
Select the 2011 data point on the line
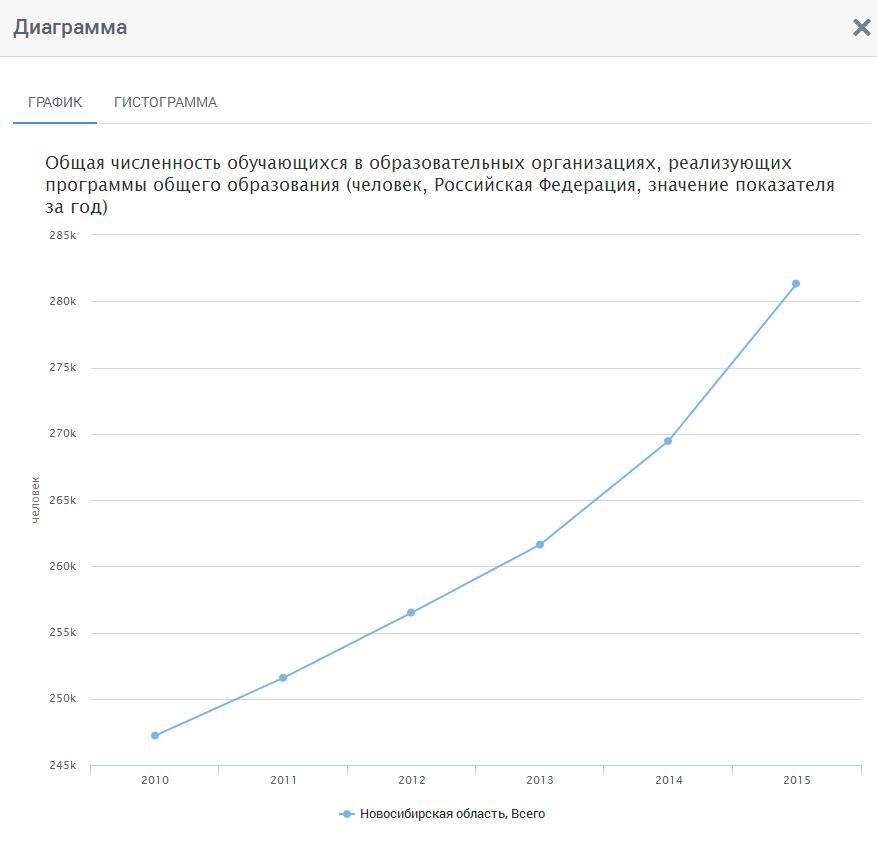tap(283, 678)
